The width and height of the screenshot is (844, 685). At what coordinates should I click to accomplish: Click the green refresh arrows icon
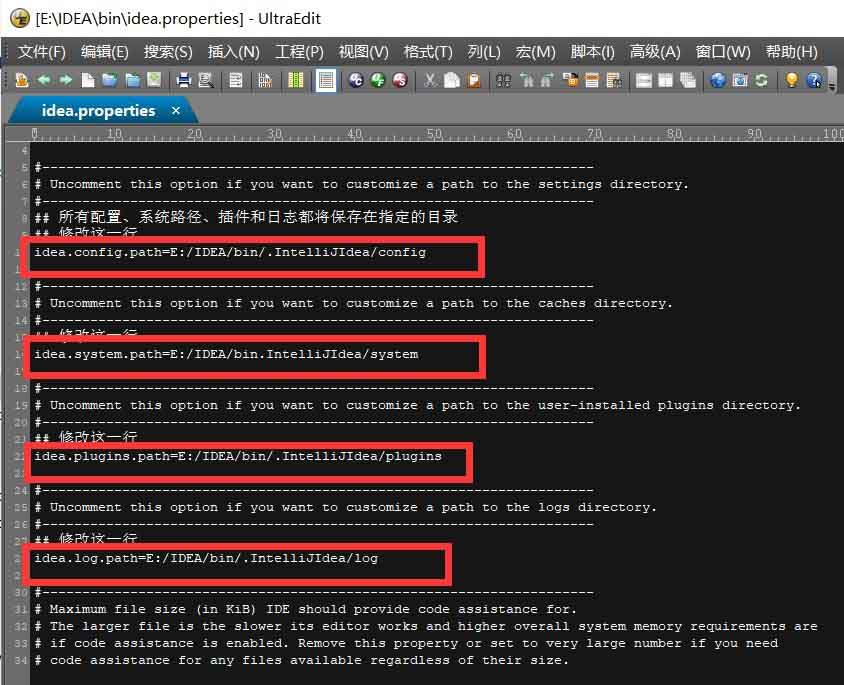761,81
